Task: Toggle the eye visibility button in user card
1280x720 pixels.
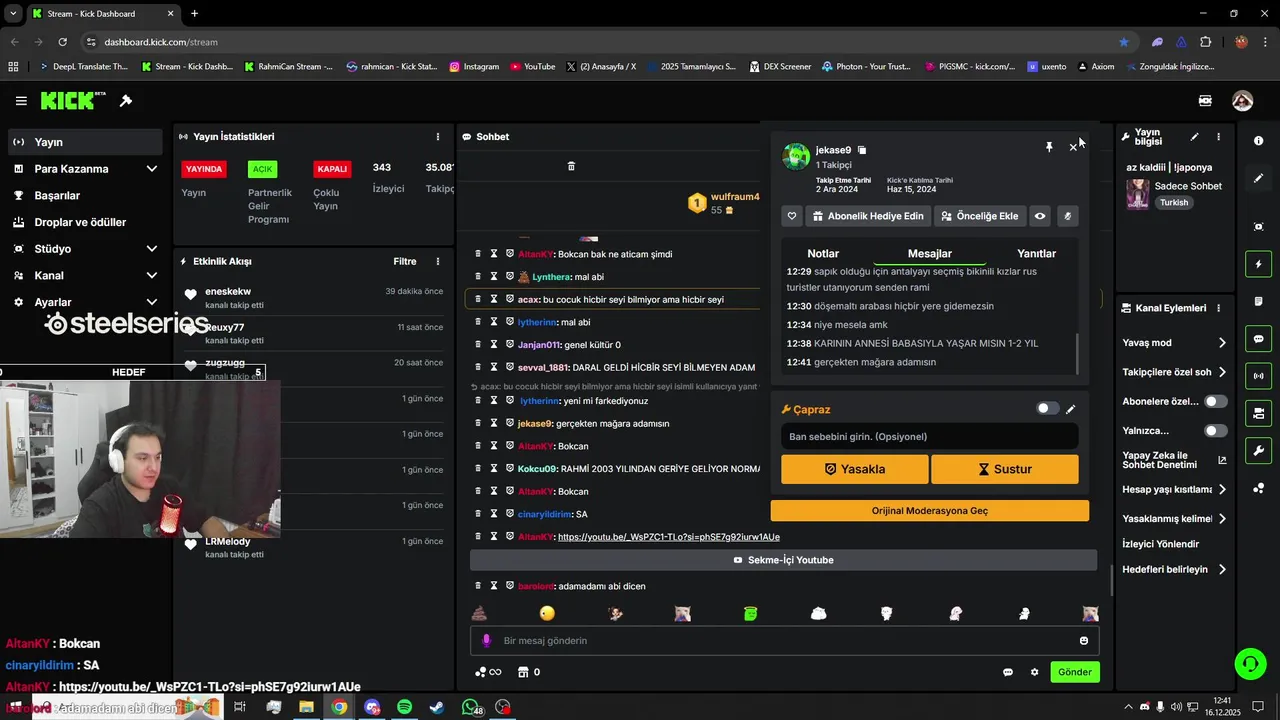Action: [x=1040, y=216]
